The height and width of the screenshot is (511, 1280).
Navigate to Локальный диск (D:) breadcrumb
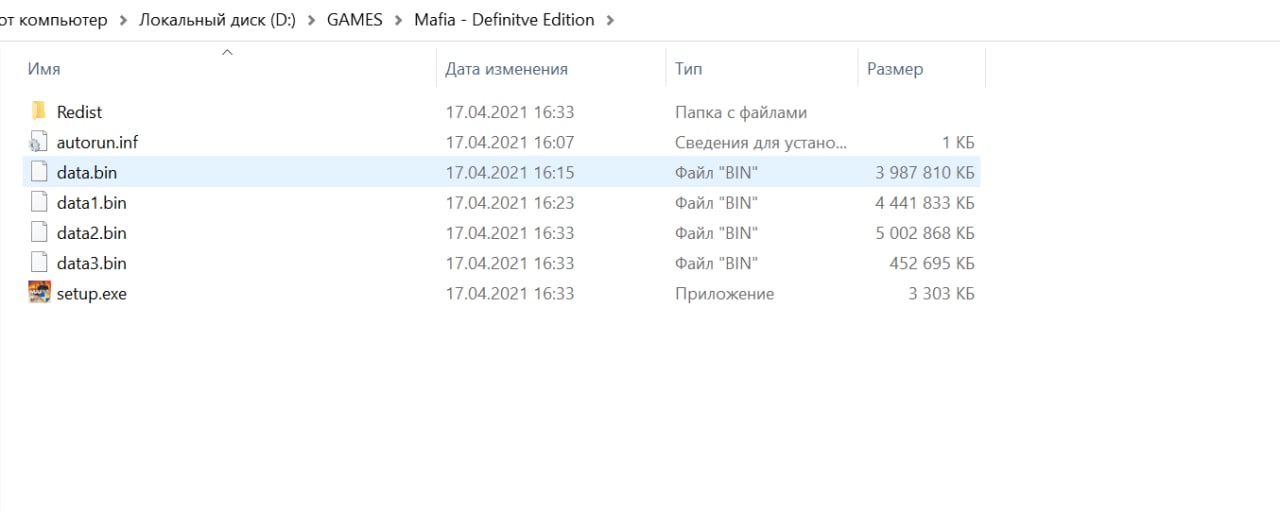[217, 20]
